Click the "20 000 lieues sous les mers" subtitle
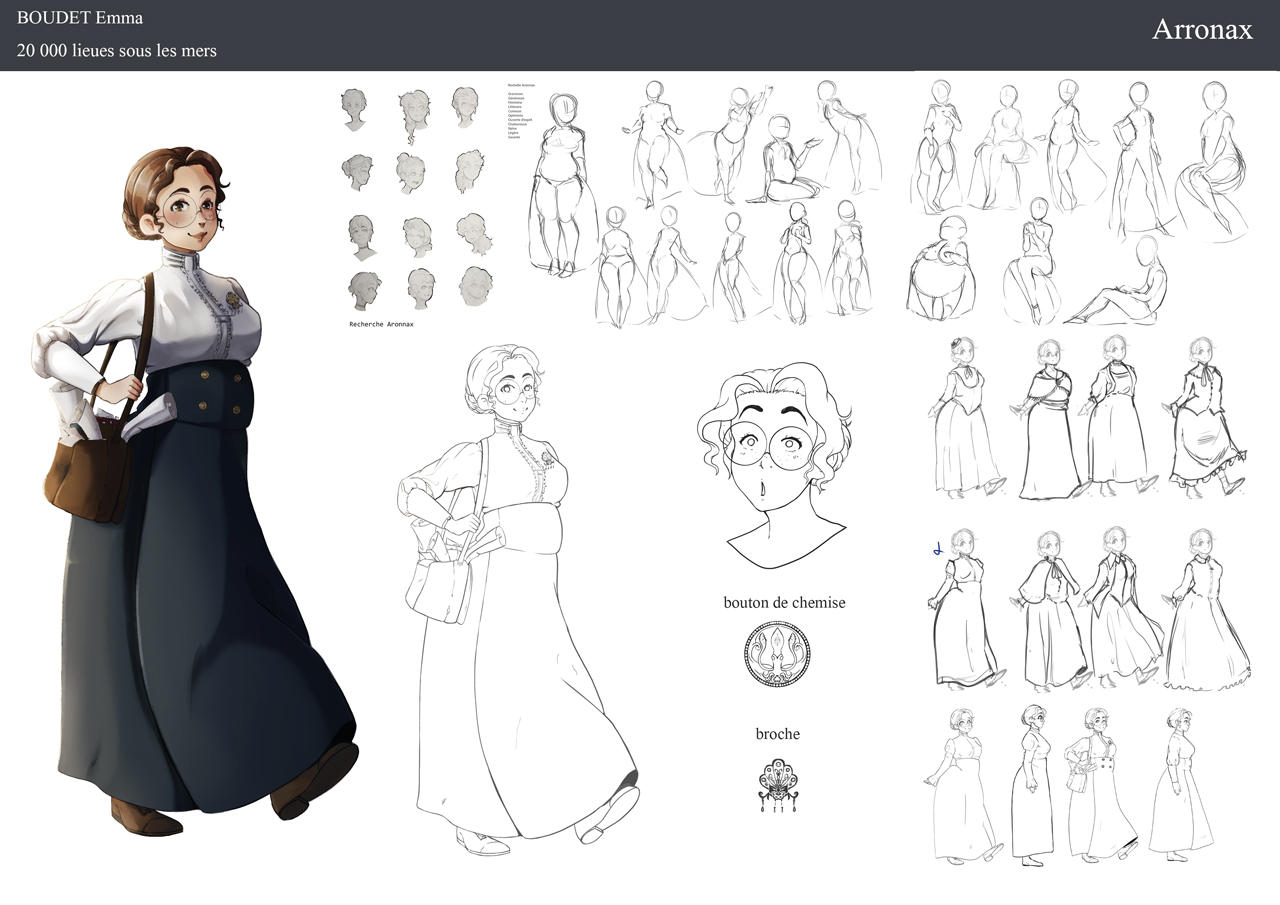 [x=117, y=50]
